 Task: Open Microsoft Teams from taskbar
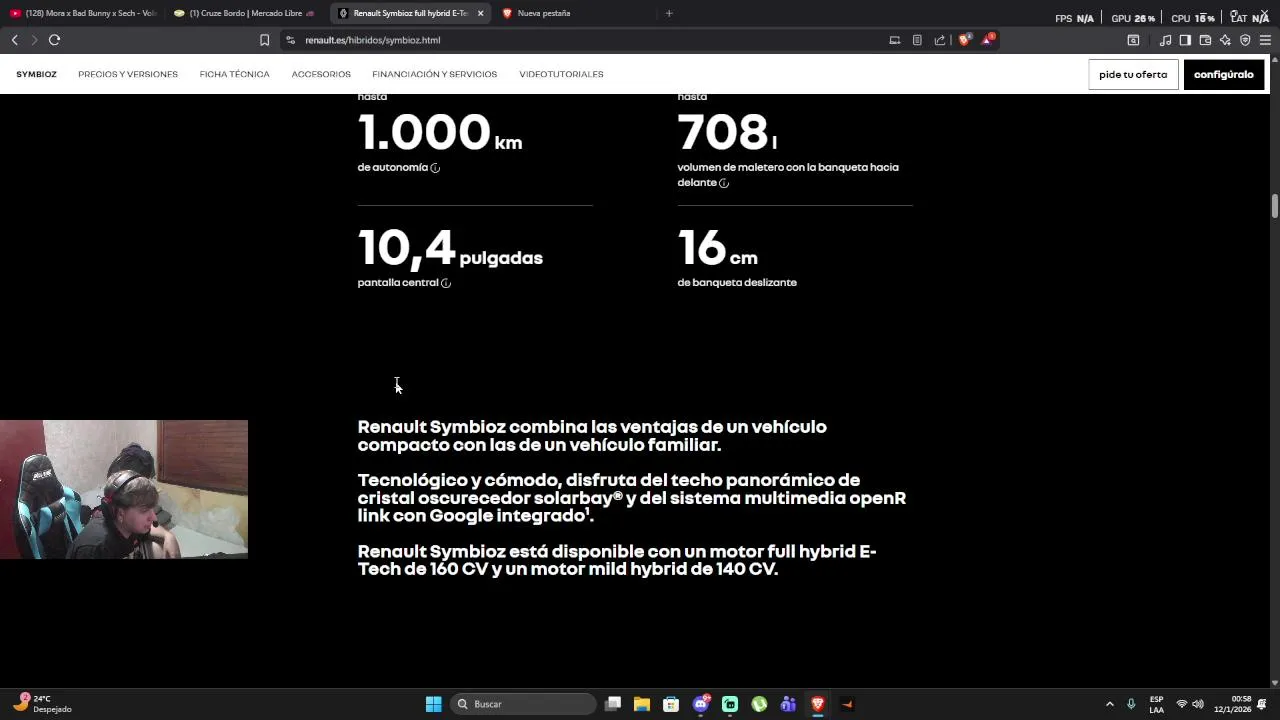tap(788, 704)
